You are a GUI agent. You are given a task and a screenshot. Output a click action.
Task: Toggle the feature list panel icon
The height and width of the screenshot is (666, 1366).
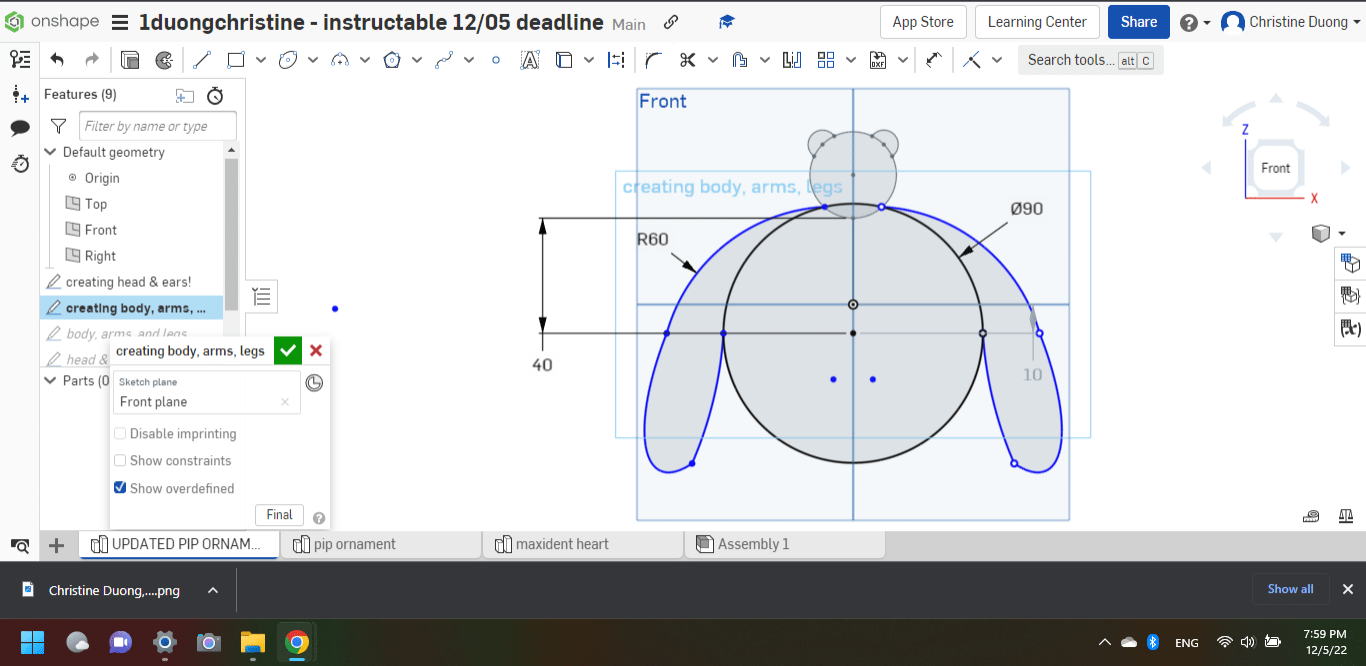coord(20,60)
